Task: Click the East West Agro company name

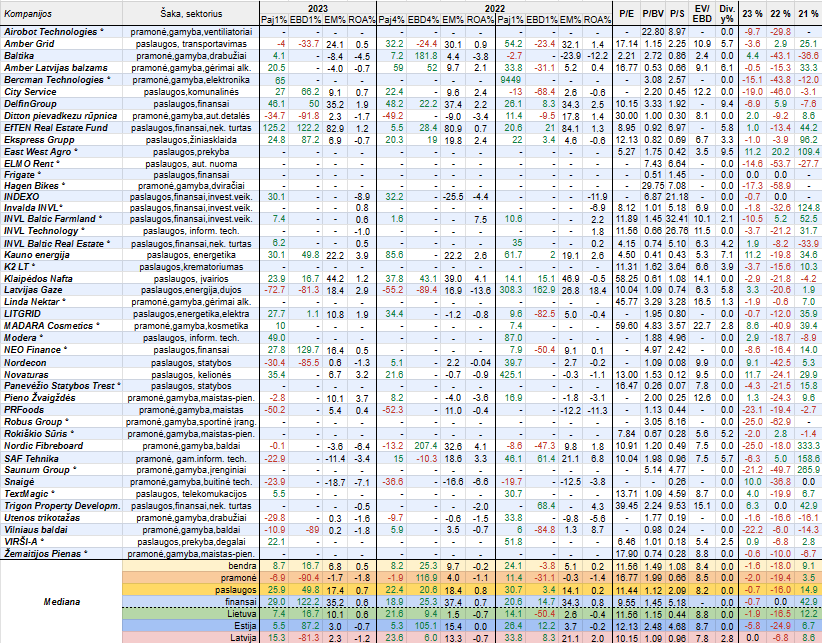Action: (37, 151)
